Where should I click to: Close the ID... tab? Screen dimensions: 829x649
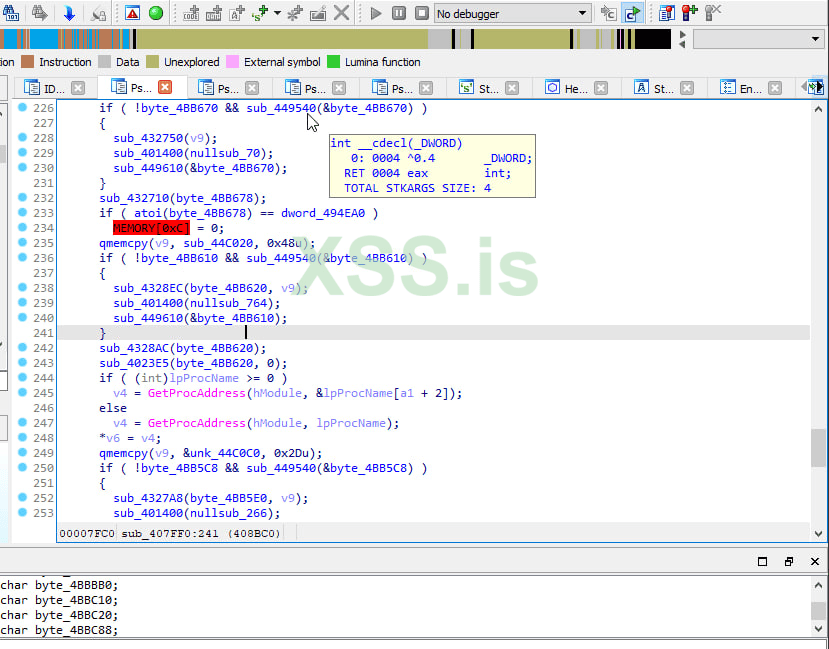(x=78, y=88)
